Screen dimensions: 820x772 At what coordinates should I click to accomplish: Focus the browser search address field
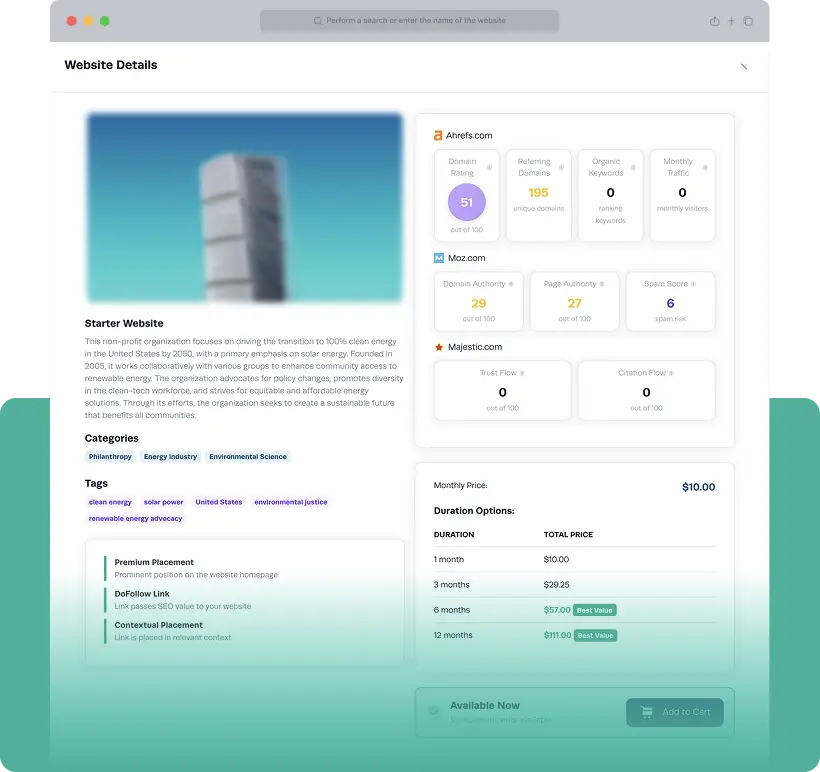coord(409,21)
